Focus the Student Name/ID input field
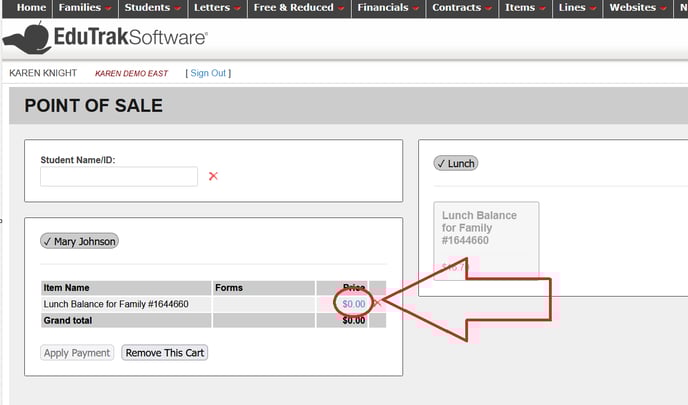The height and width of the screenshot is (405, 688). [x=119, y=176]
